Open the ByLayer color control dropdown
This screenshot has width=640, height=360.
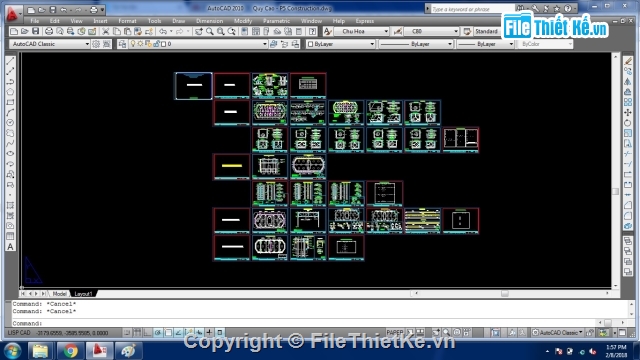[341, 44]
